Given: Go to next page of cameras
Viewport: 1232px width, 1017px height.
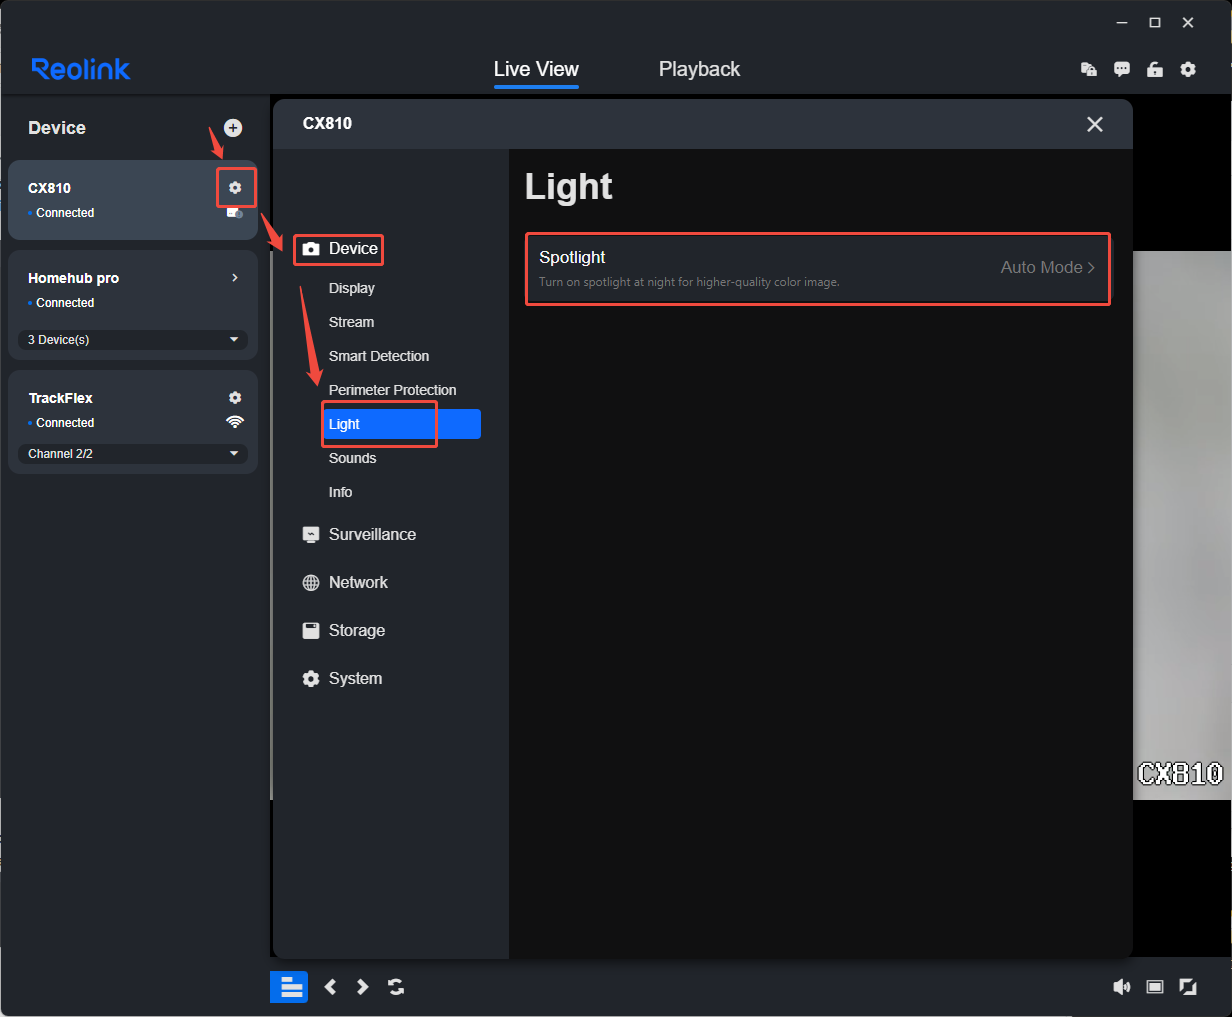Looking at the screenshot, I should (x=362, y=987).
